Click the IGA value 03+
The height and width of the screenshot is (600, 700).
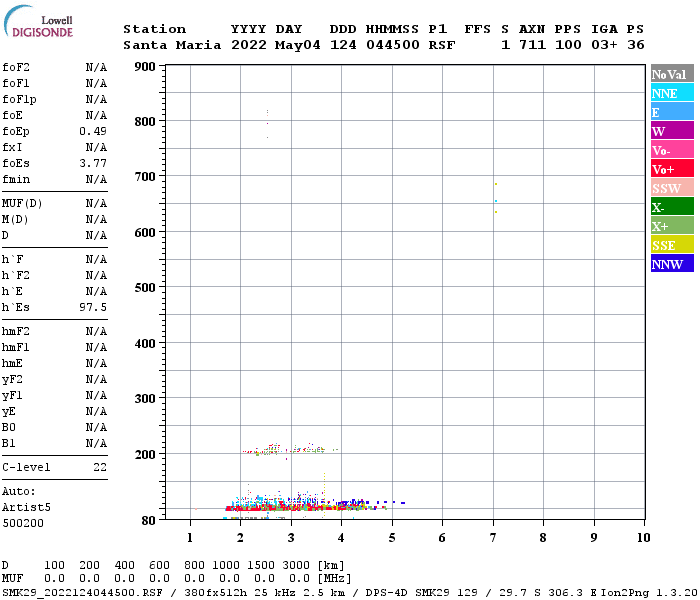604,45
